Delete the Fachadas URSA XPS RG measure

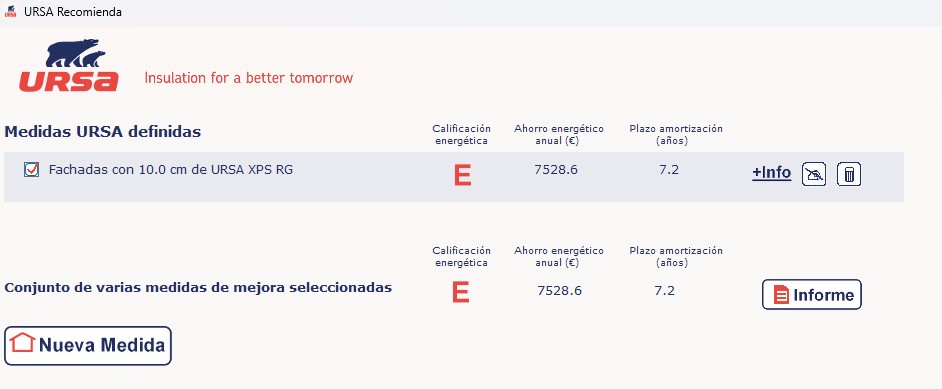pyautogui.click(x=849, y=174)
